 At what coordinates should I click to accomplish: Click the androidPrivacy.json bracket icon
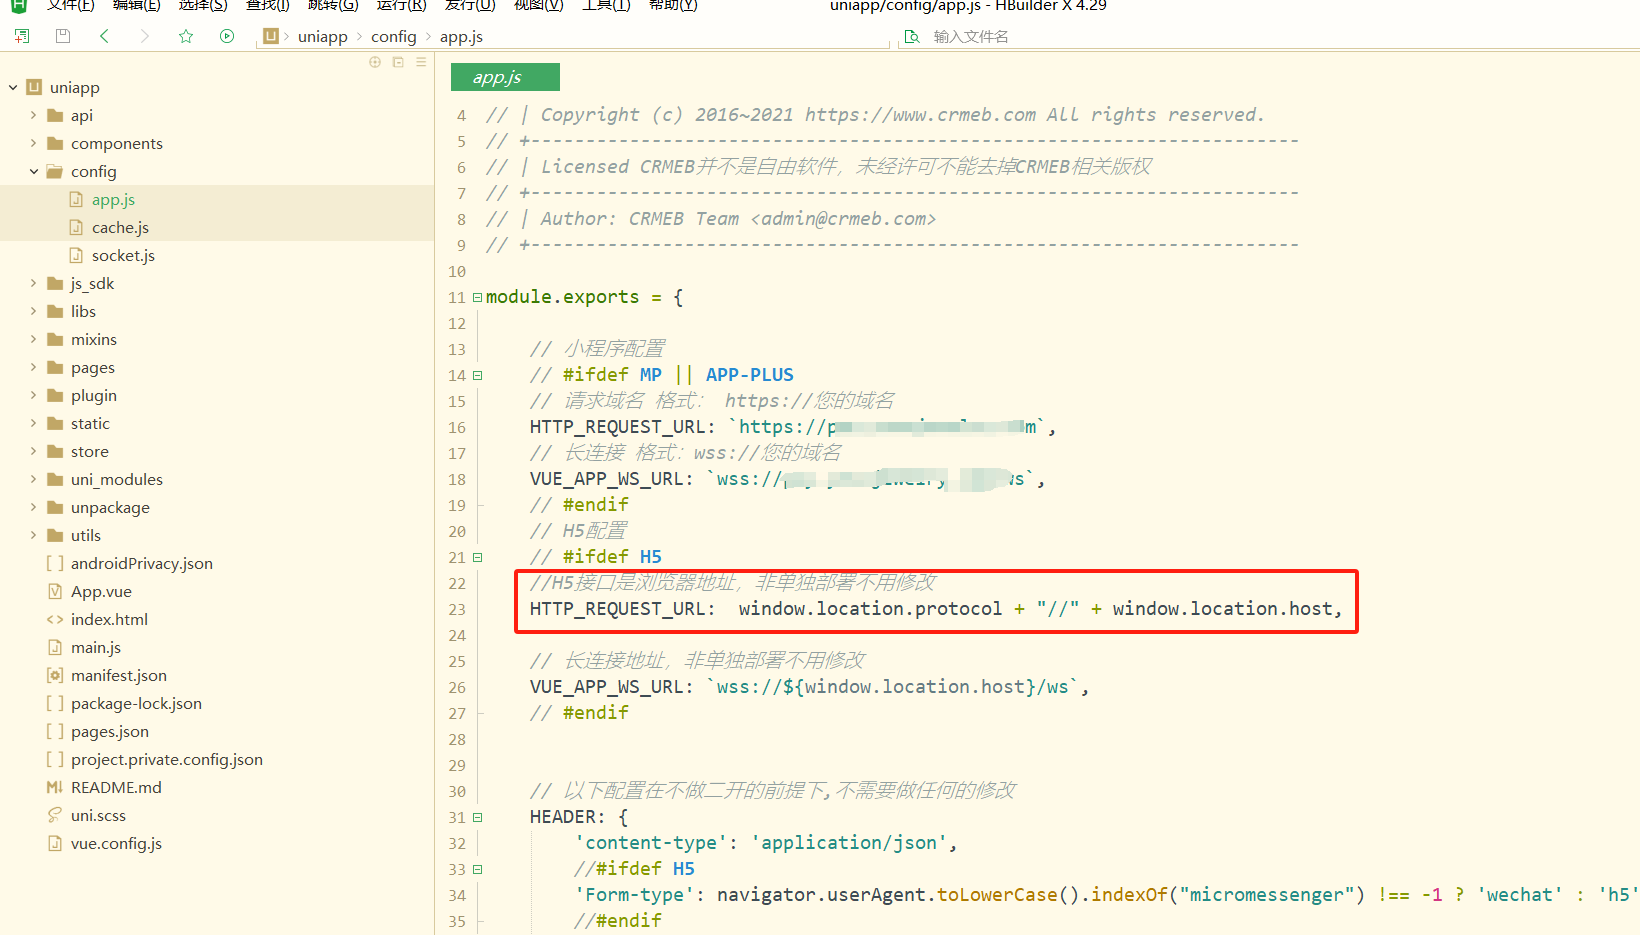tap(55, 563)
